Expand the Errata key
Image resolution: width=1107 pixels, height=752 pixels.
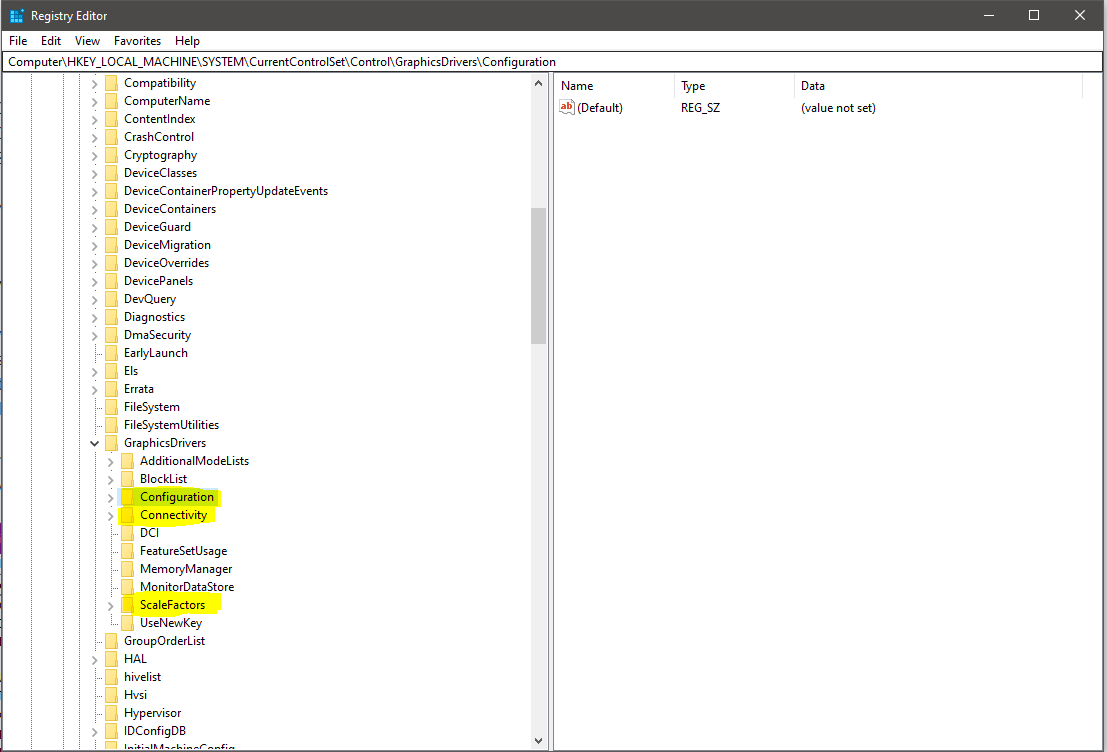95,390
